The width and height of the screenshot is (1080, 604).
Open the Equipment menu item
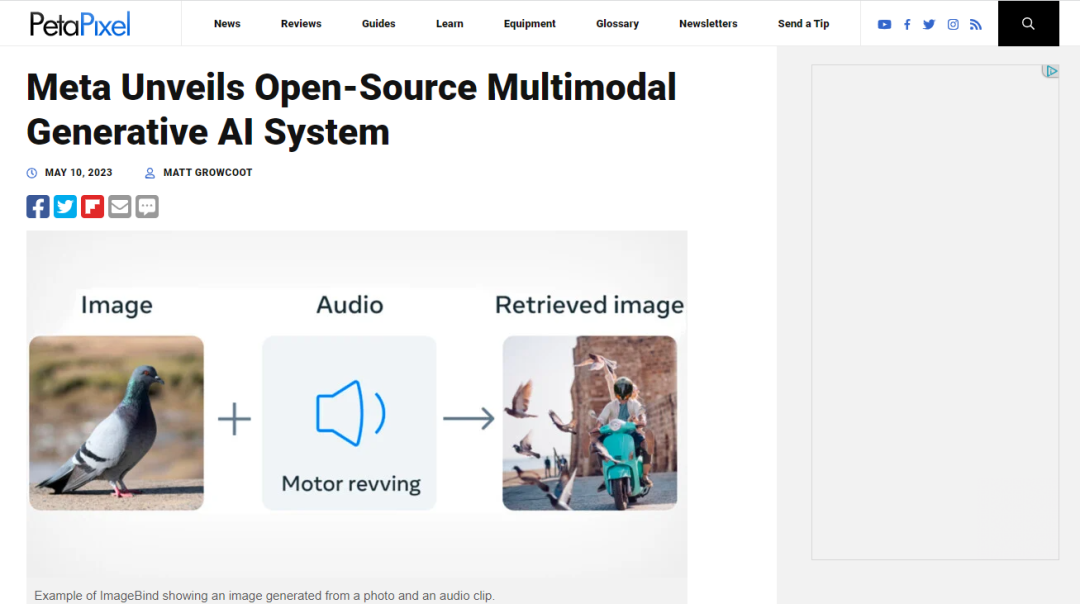coord(530,23)
